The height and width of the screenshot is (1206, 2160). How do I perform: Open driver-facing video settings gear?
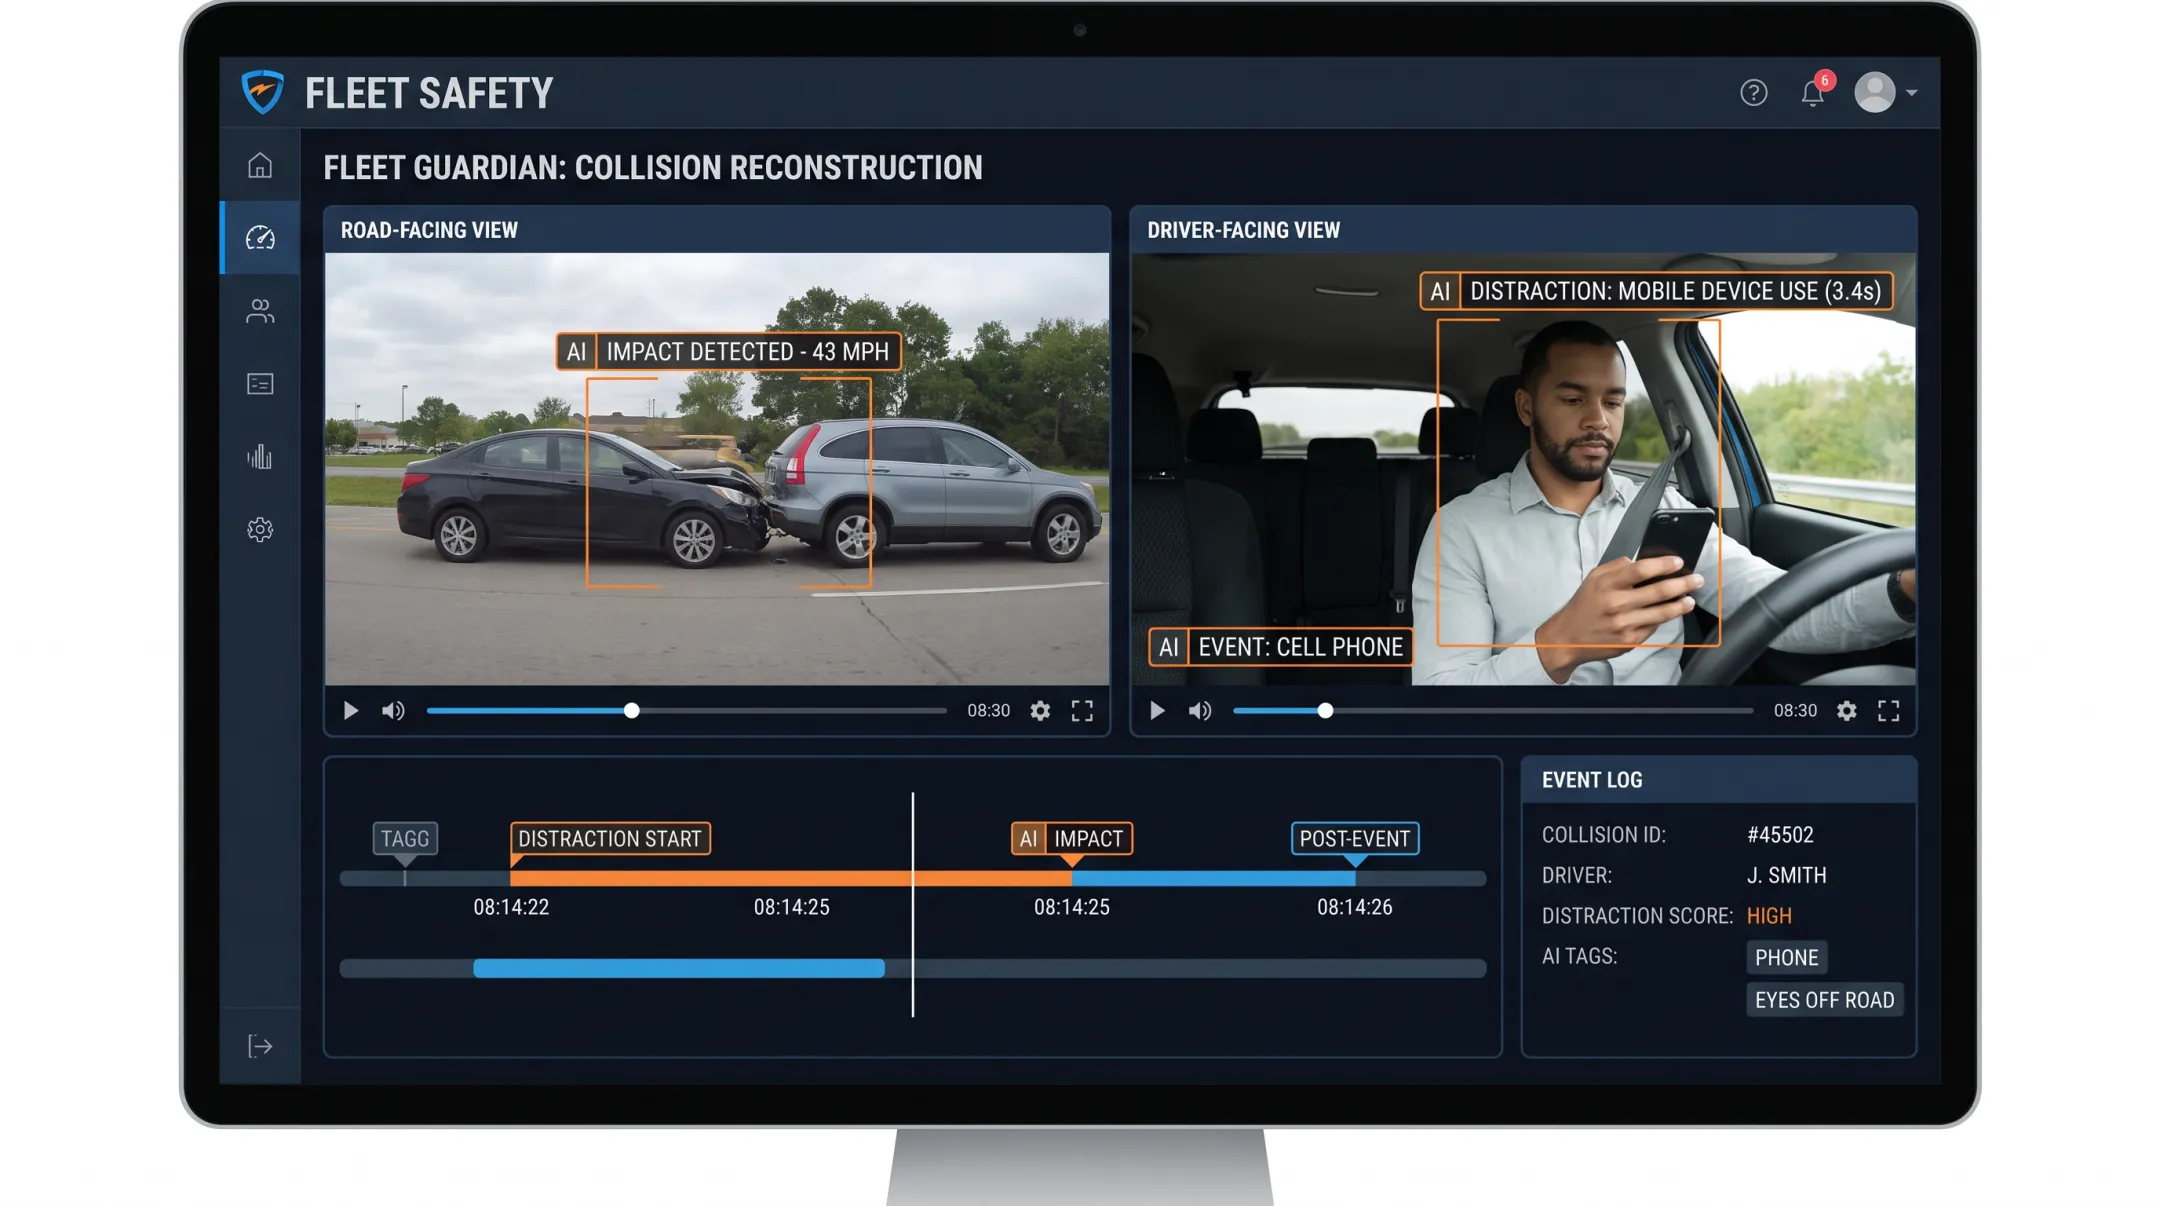tap(1847, 711)
